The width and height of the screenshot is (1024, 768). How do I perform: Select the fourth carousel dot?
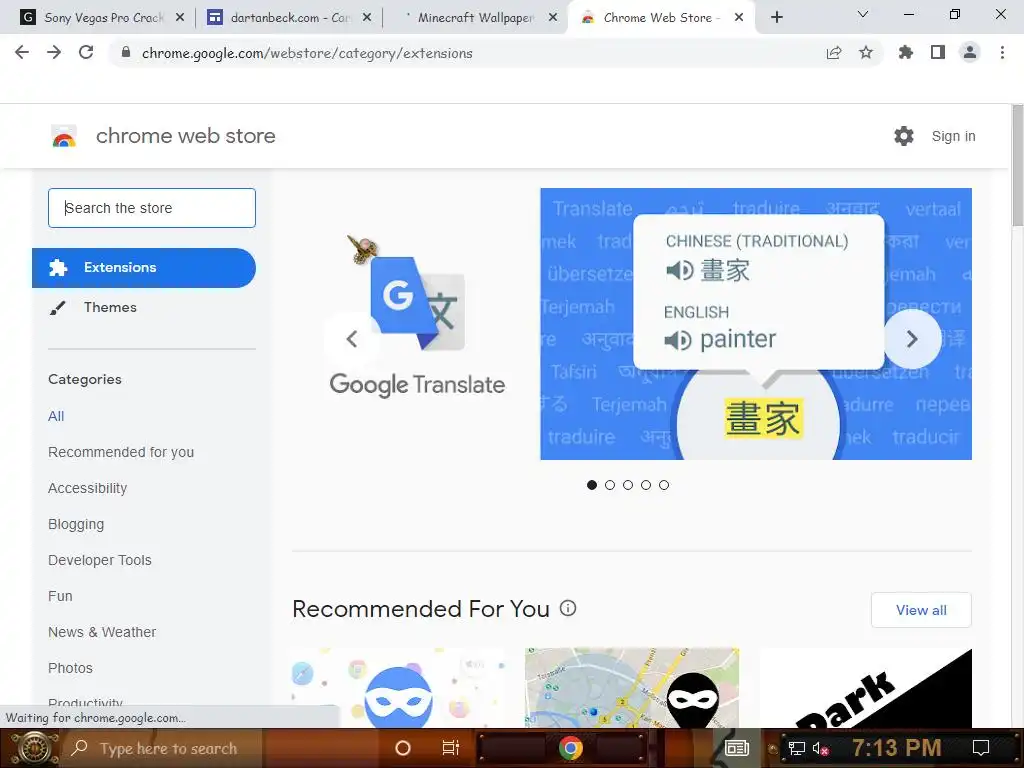[646, 485]
